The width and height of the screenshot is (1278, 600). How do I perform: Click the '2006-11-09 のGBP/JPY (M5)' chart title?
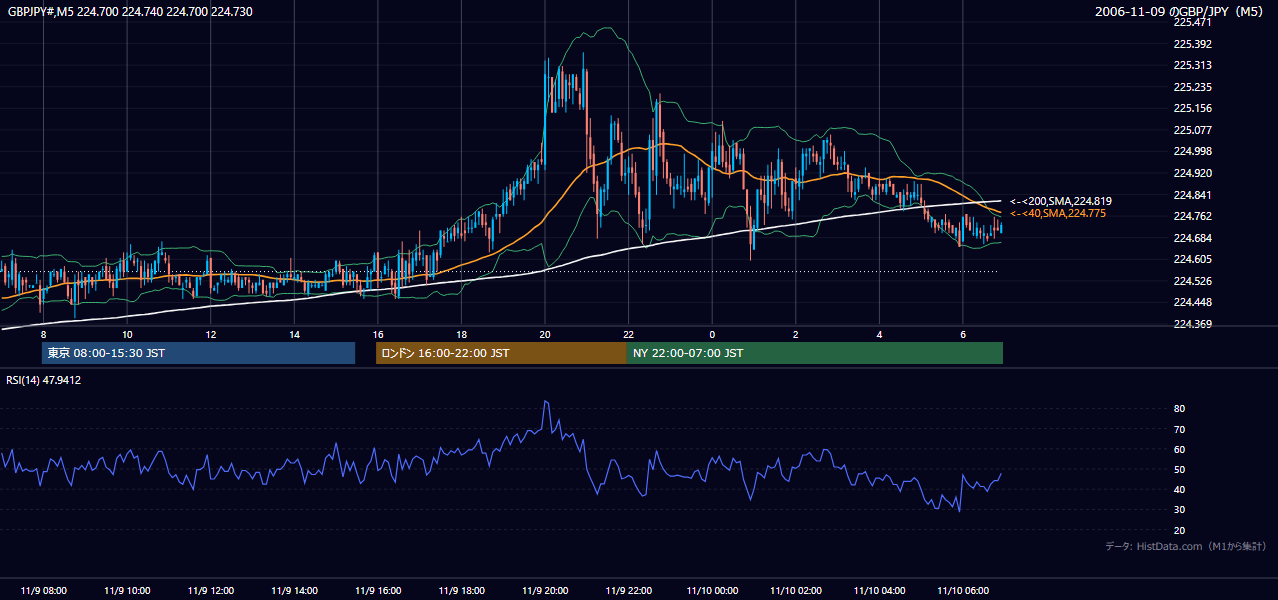(1180, 11)
